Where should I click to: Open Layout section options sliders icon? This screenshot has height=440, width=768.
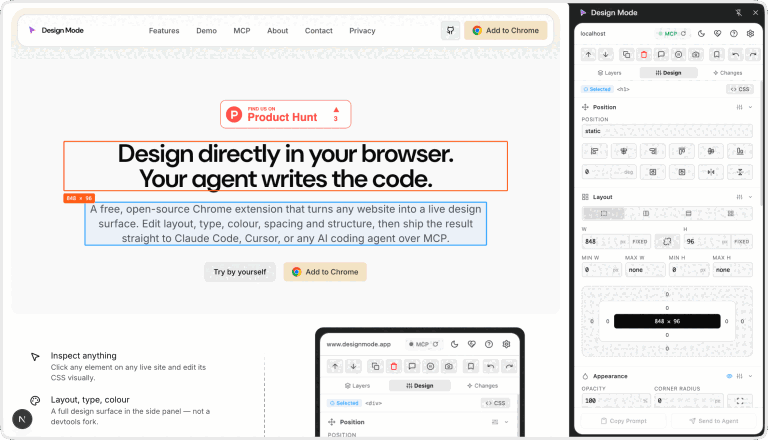coord(740,197)
